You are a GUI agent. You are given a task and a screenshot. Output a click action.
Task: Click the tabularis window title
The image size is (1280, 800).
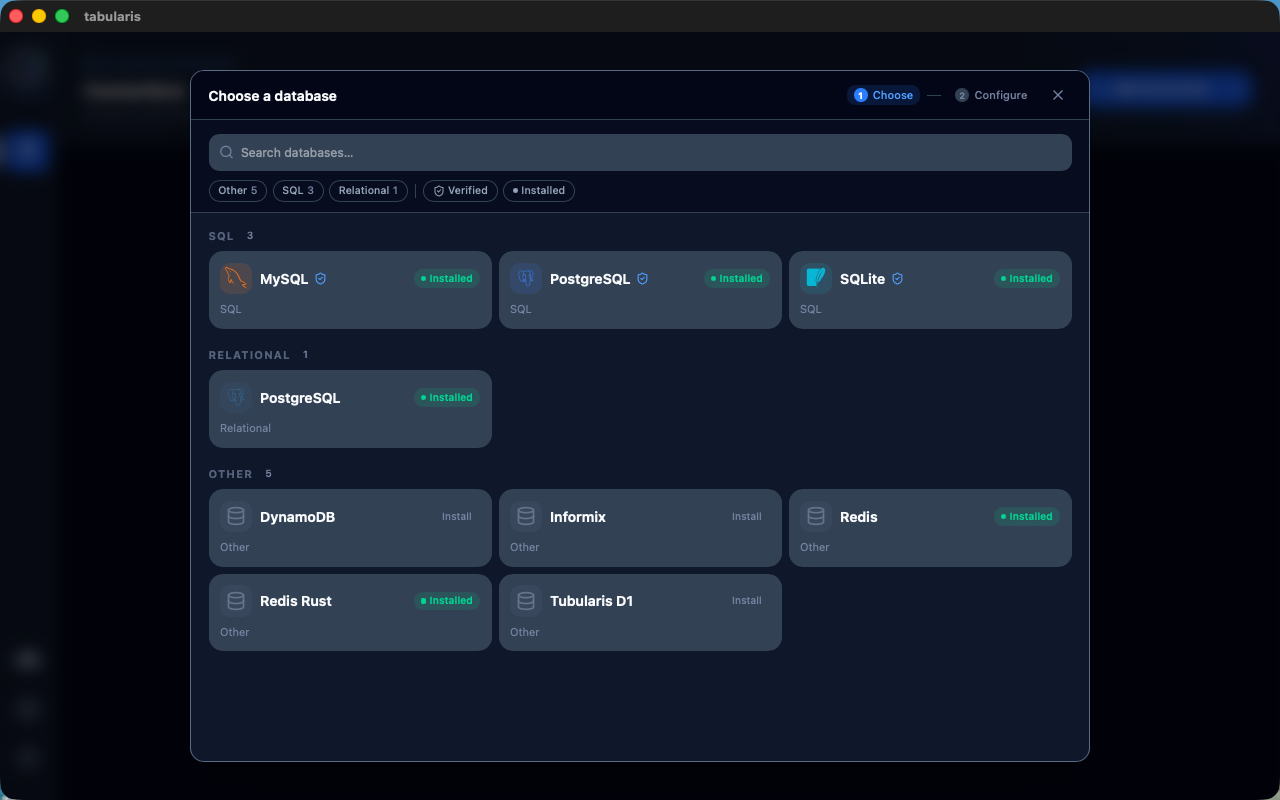click(112, 16)
